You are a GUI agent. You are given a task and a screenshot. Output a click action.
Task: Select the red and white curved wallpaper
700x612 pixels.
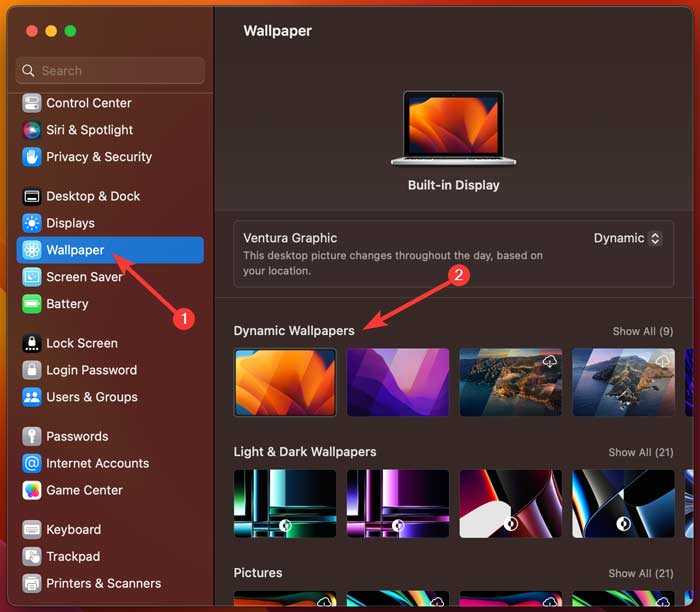[511, 503]
